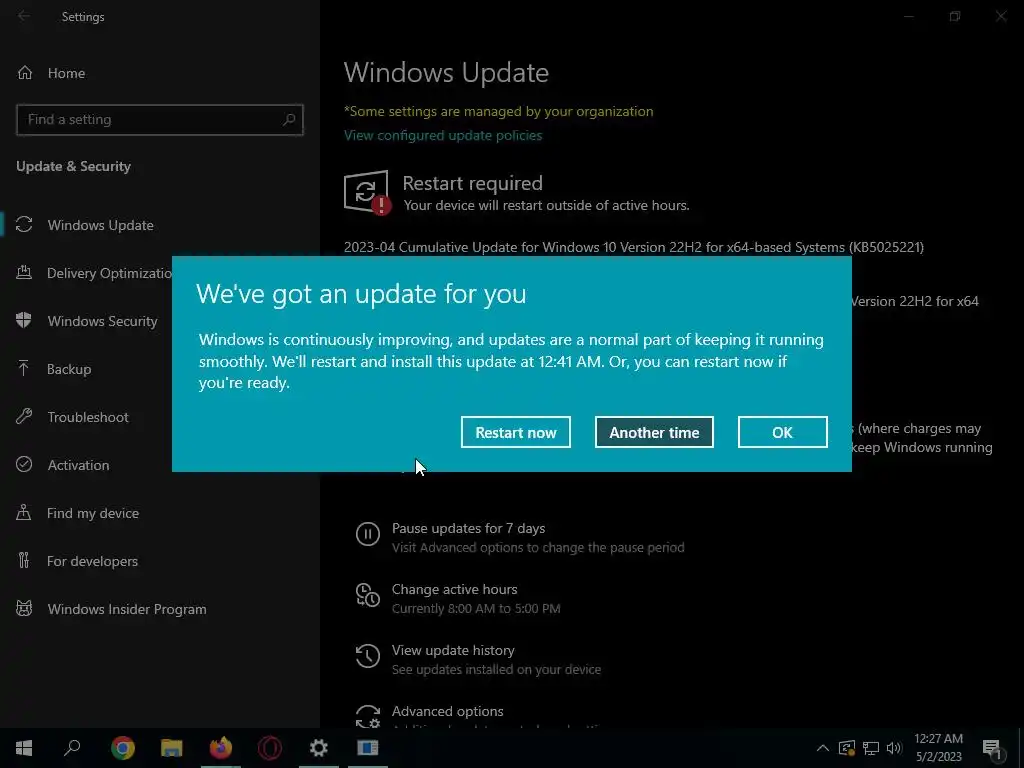
Task: Open Home in Settings sidebar
Action: pyautogui.click(x=66, y=73)
